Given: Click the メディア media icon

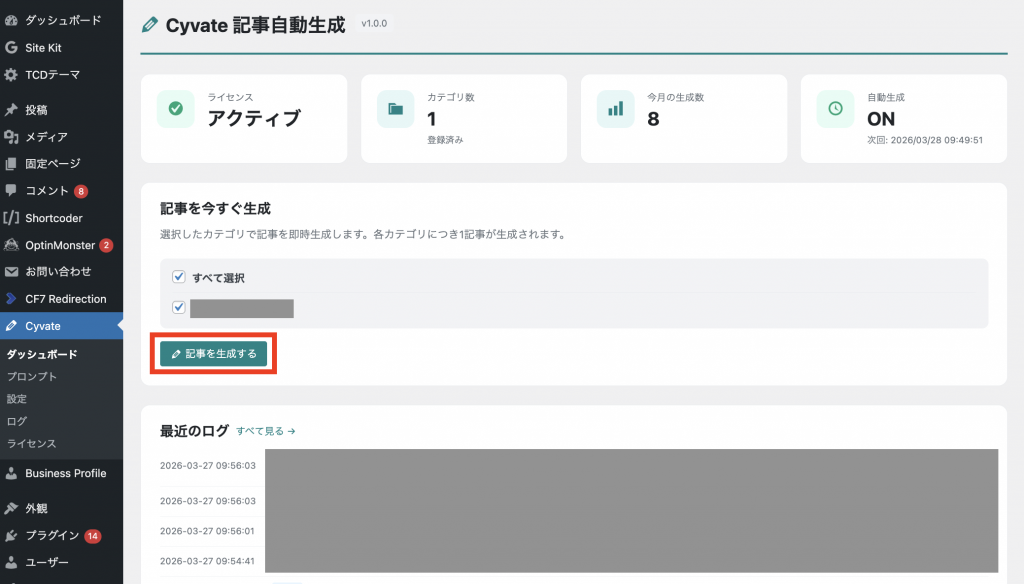Looking at the screenshot, I should click(11, 137).
